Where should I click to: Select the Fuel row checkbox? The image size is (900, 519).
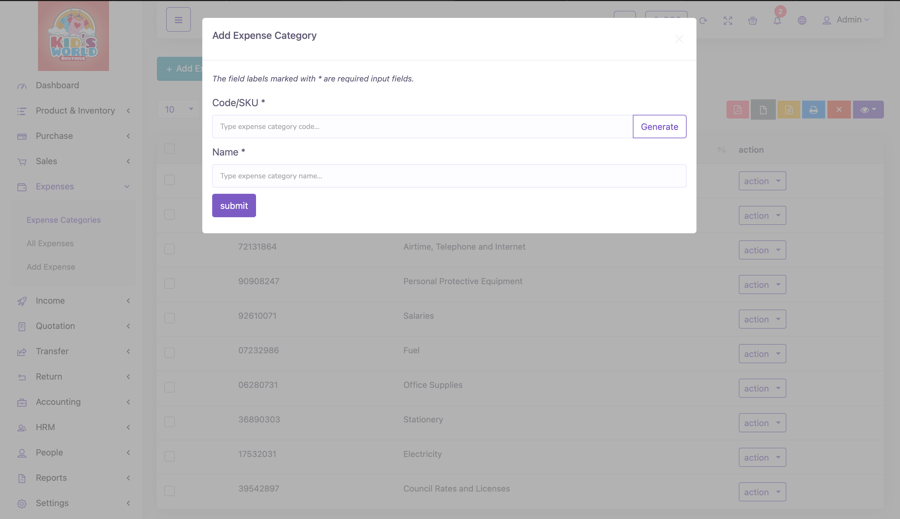coord(170,352)
